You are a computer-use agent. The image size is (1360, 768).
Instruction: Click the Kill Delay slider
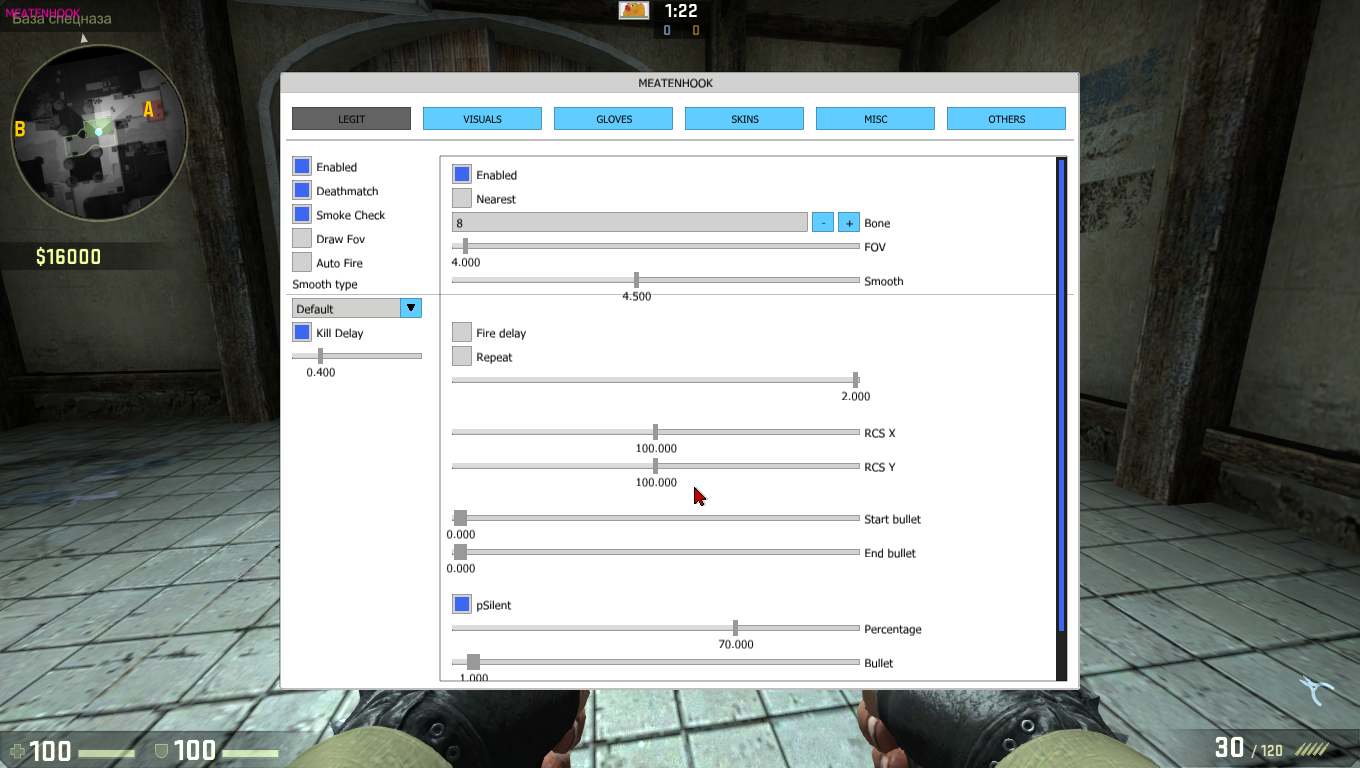click(357, 356)
